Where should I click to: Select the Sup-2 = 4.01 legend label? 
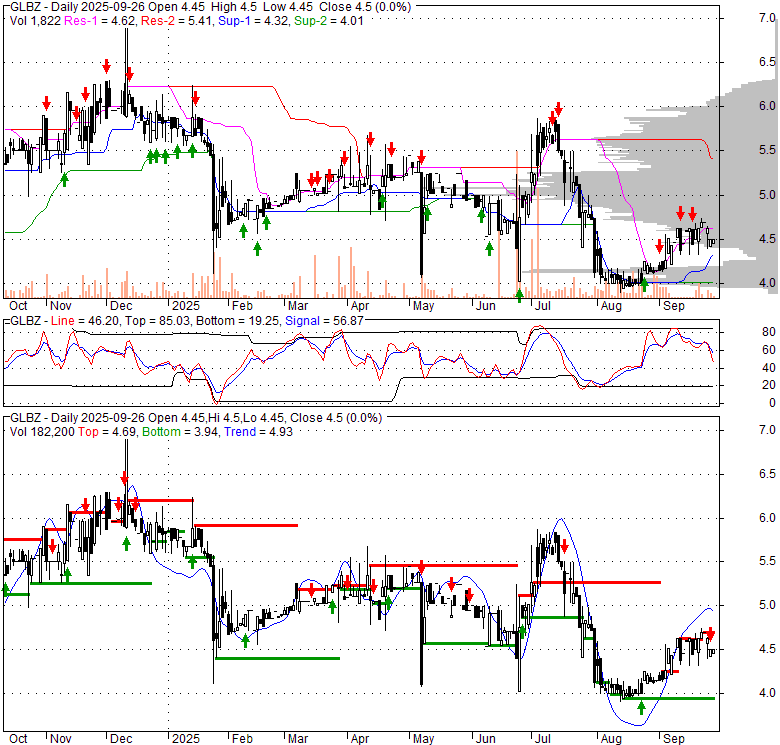point(329,21)
